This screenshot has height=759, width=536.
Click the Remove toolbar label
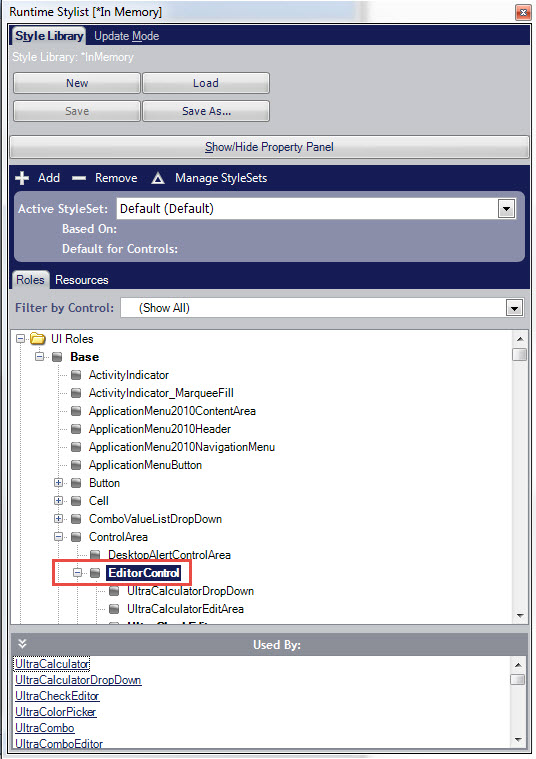116,178
